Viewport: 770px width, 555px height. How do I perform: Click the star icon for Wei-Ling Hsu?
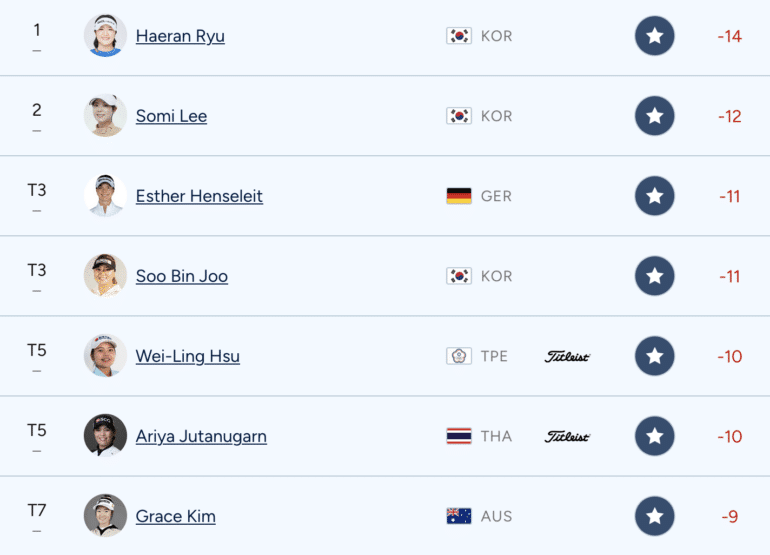click(x=655, y=356)
